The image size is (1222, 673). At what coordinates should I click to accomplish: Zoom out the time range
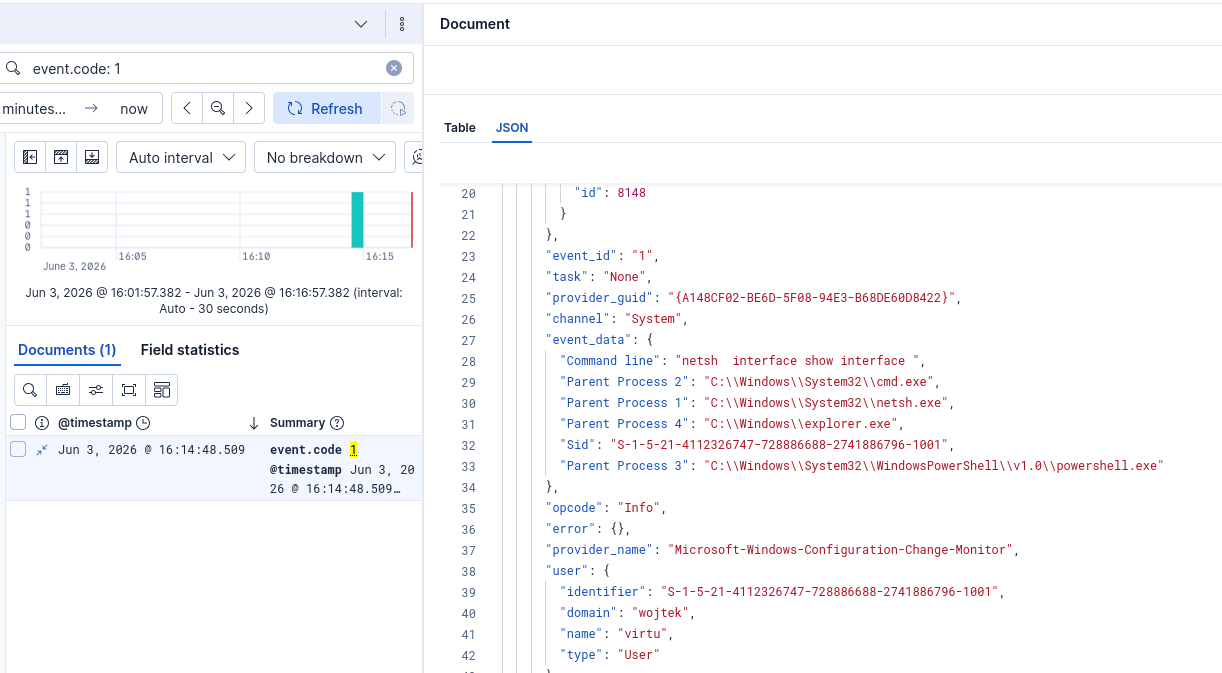(218, 108)
